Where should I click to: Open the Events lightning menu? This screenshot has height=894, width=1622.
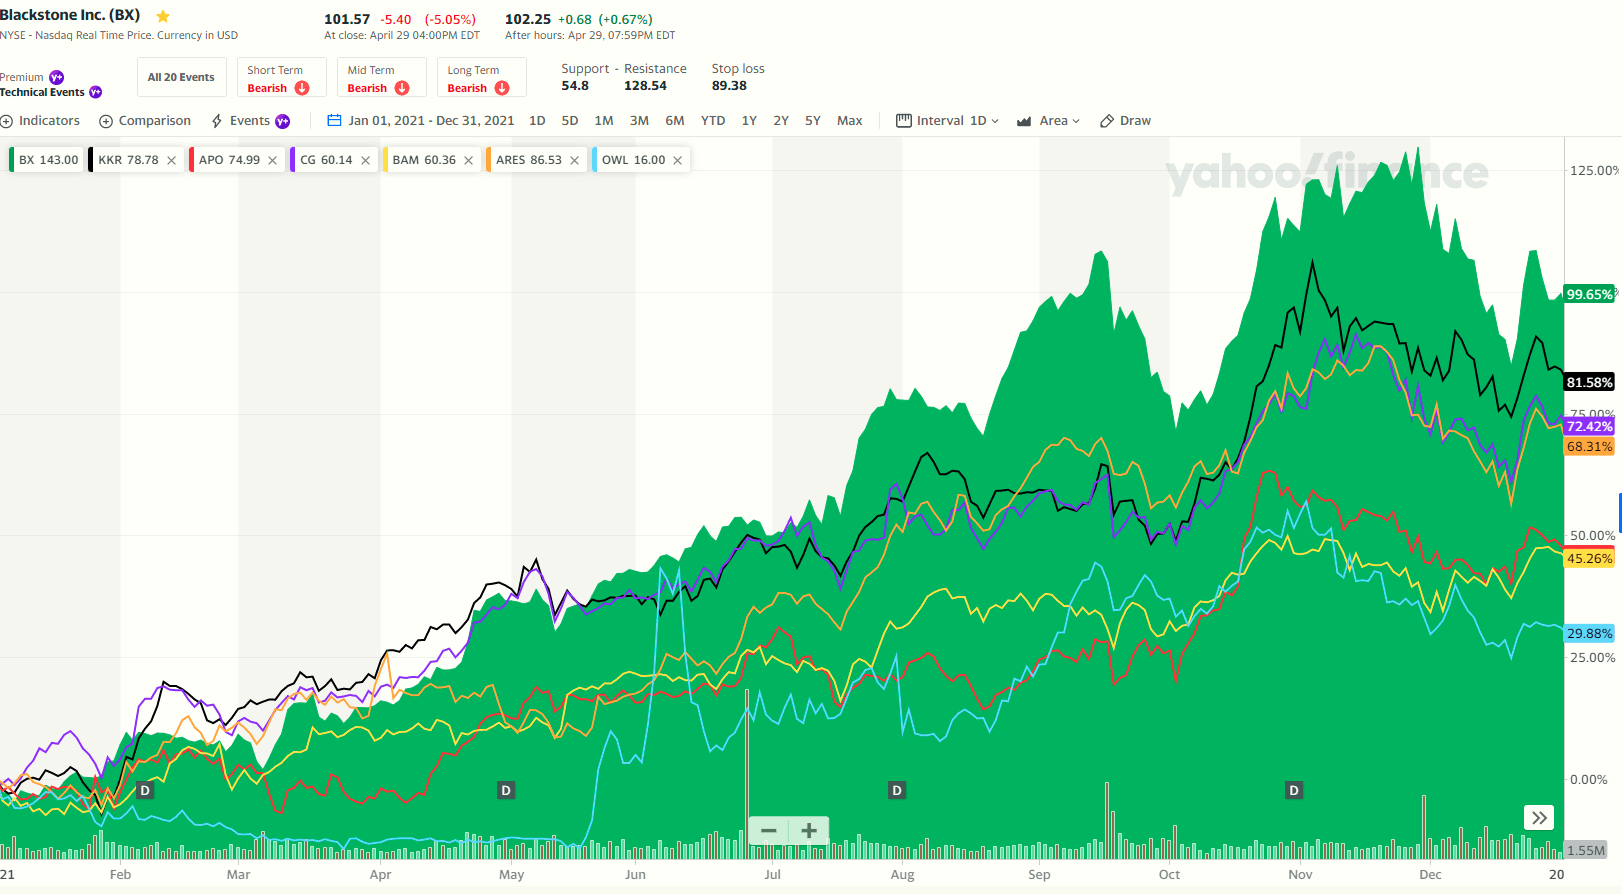pyautogui.click(x=249, y=121)
